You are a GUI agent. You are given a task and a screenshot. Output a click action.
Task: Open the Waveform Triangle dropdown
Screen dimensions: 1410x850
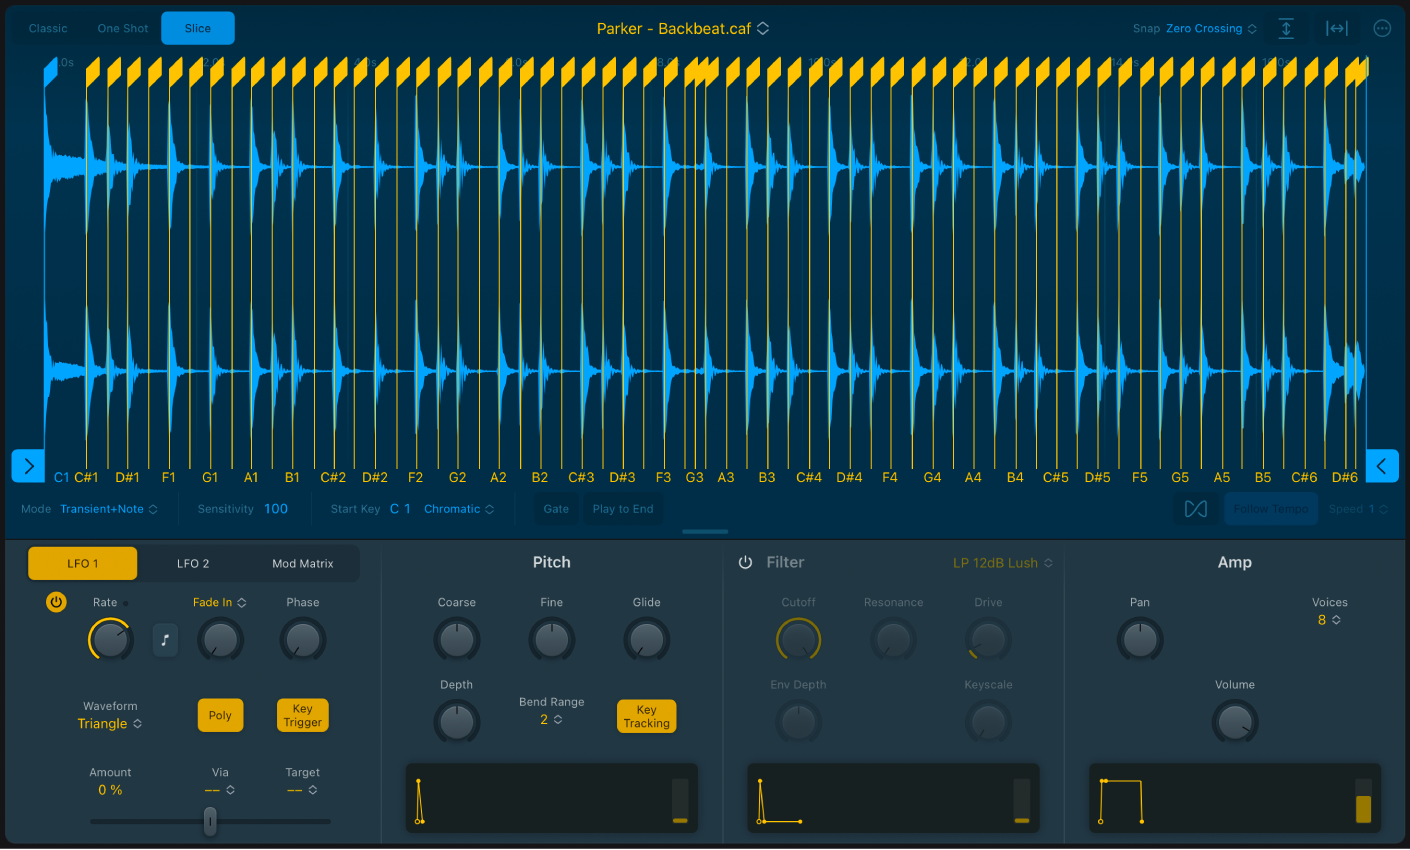pos(110,724)
